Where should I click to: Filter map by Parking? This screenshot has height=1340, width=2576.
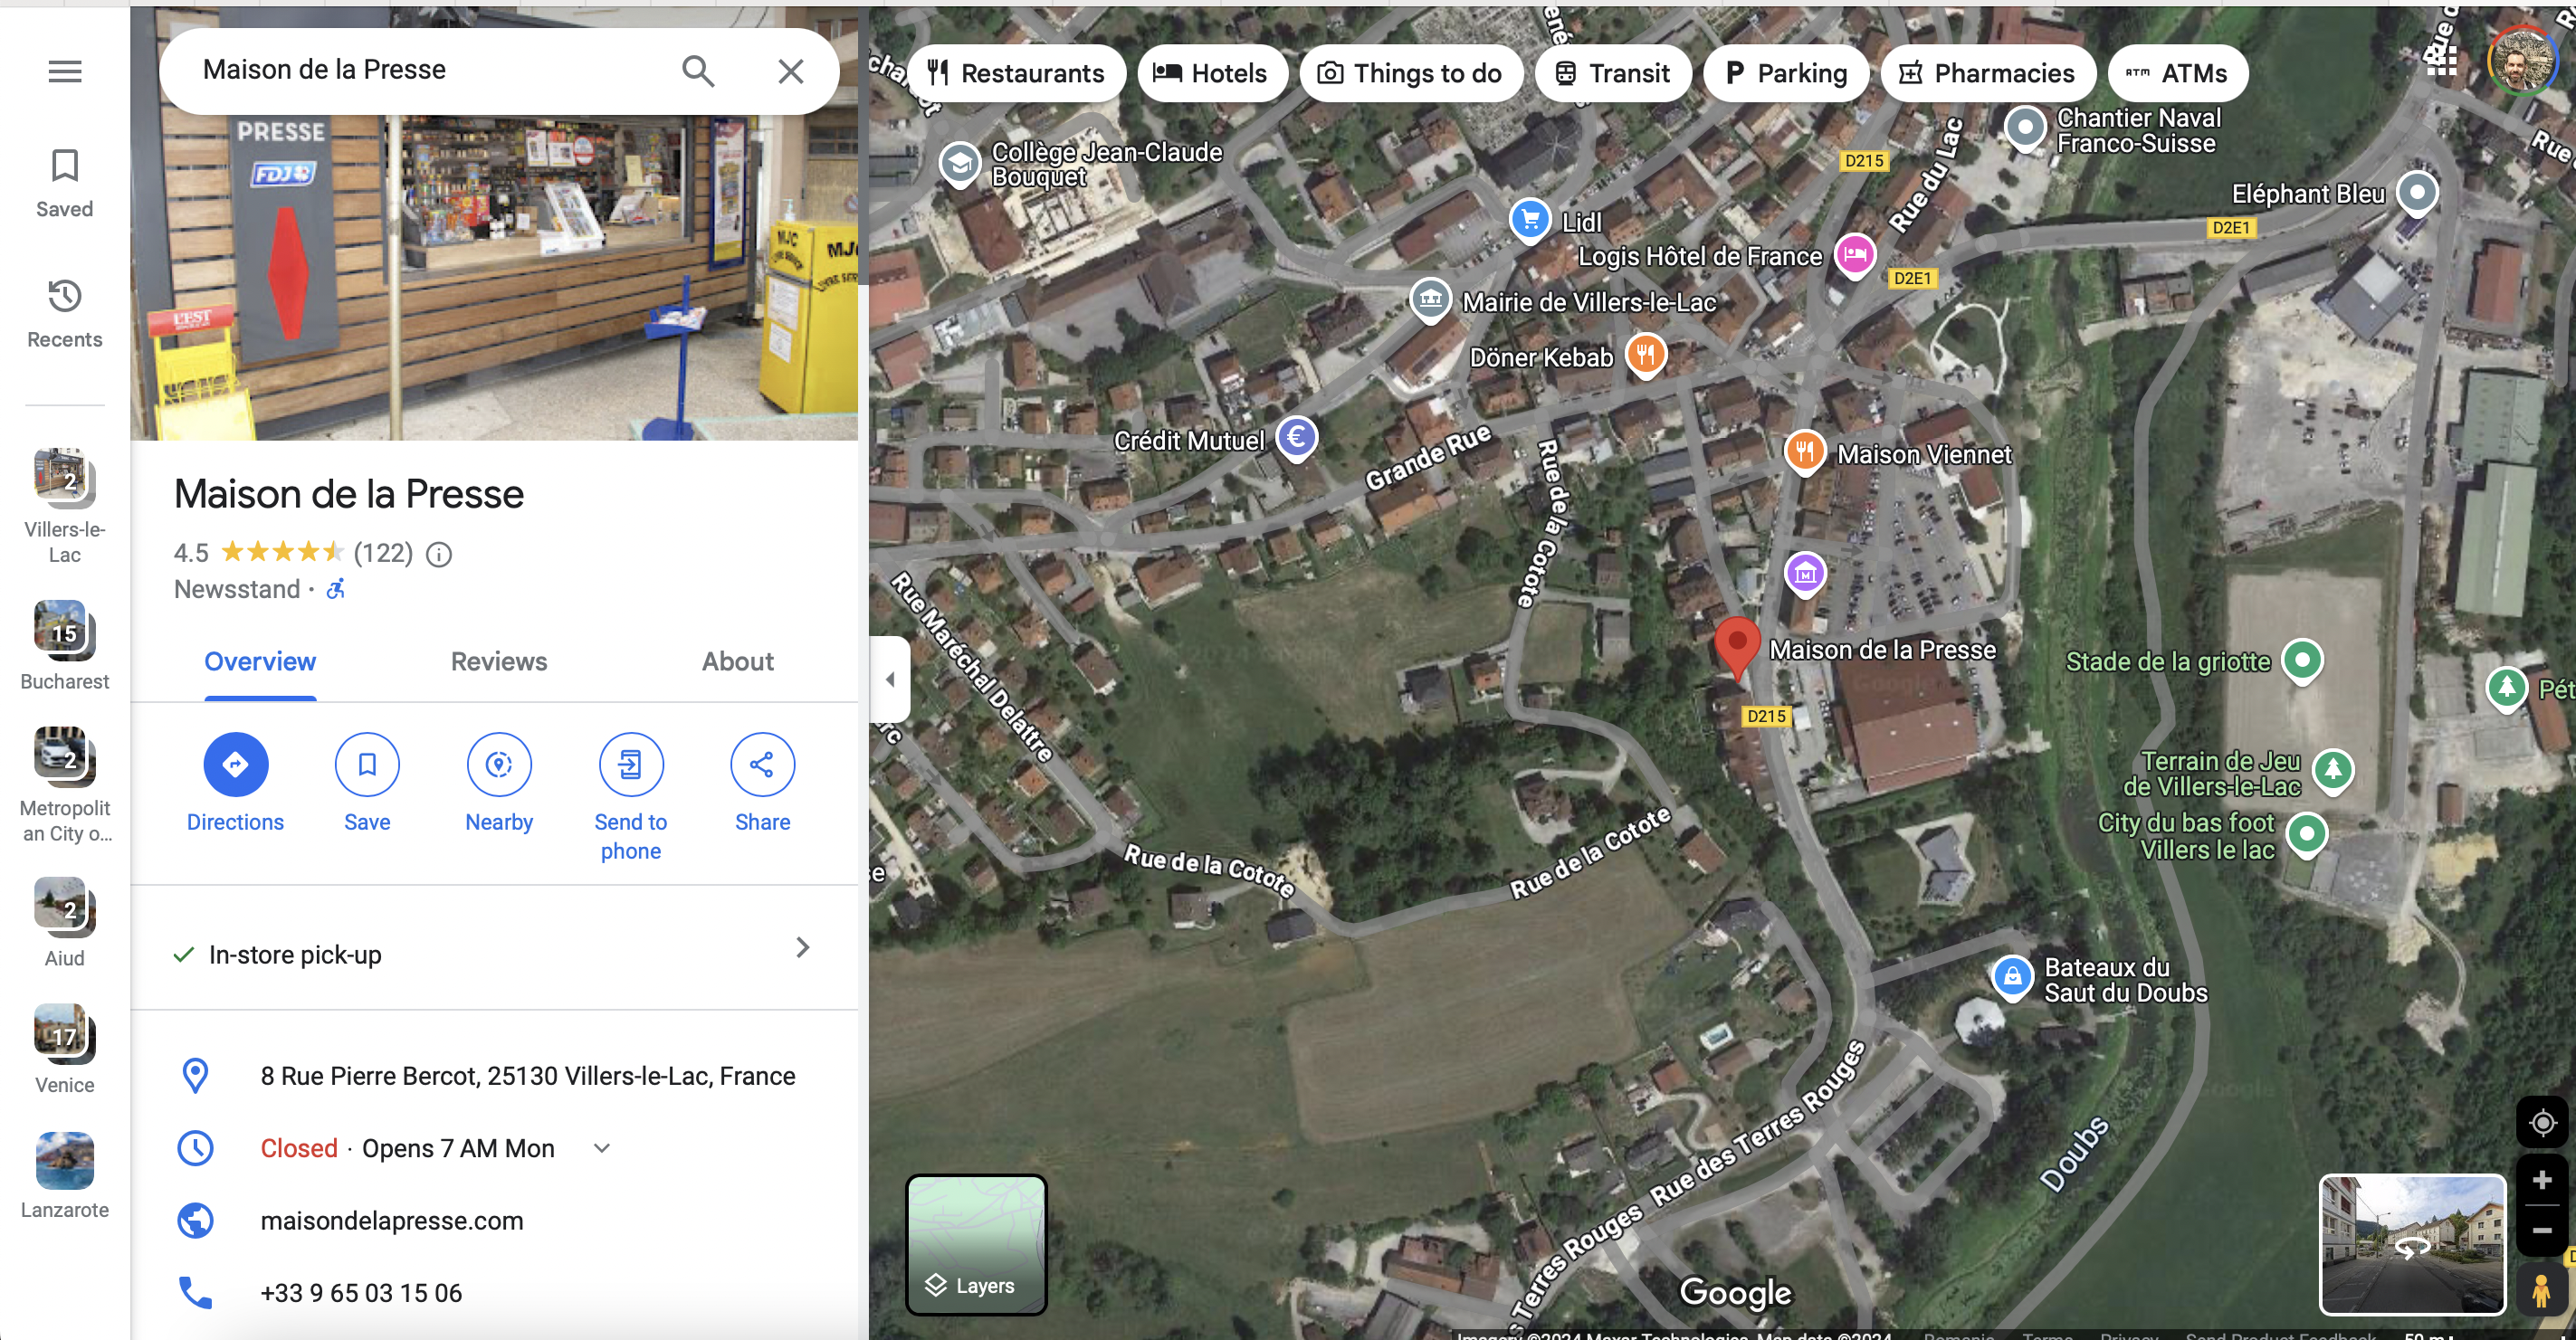coord(1786,73)
